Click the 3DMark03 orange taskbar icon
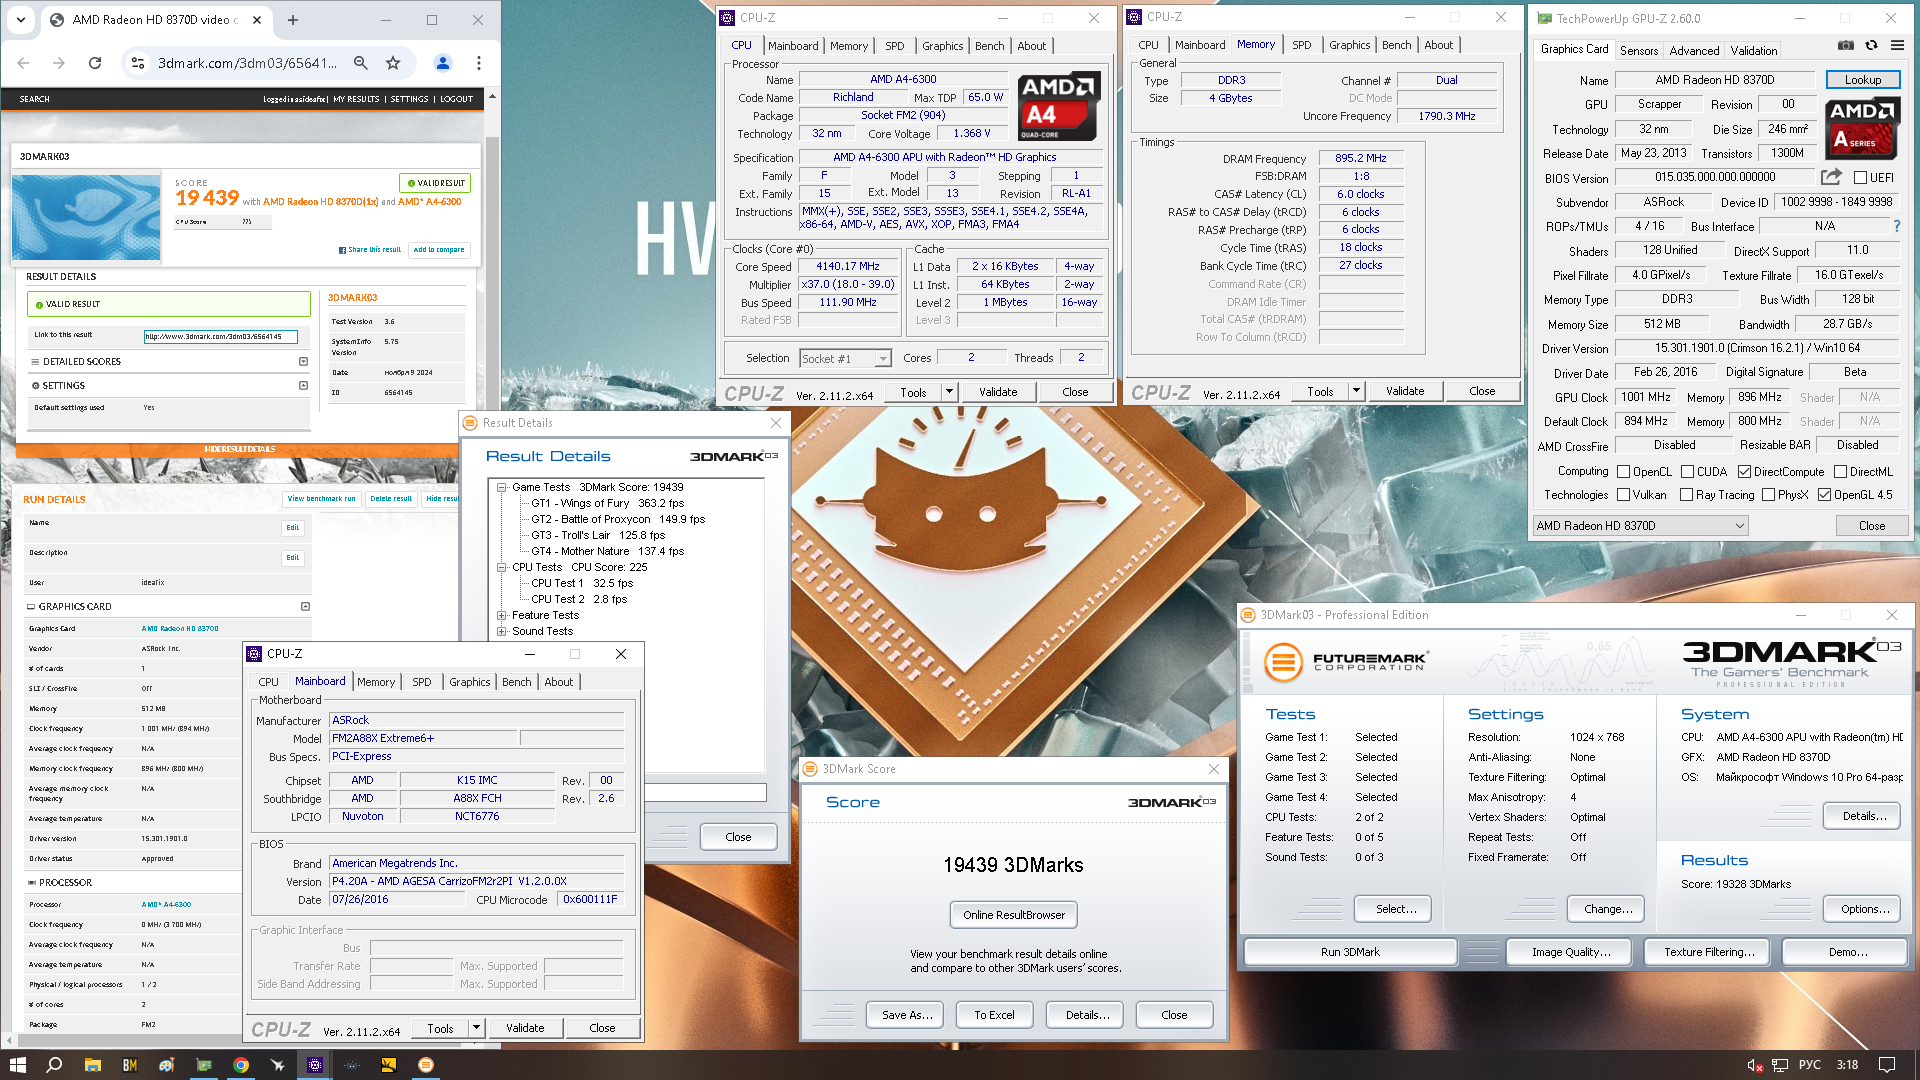This screenshot has width=1920, height=1080. click(x=426, y=1065)
